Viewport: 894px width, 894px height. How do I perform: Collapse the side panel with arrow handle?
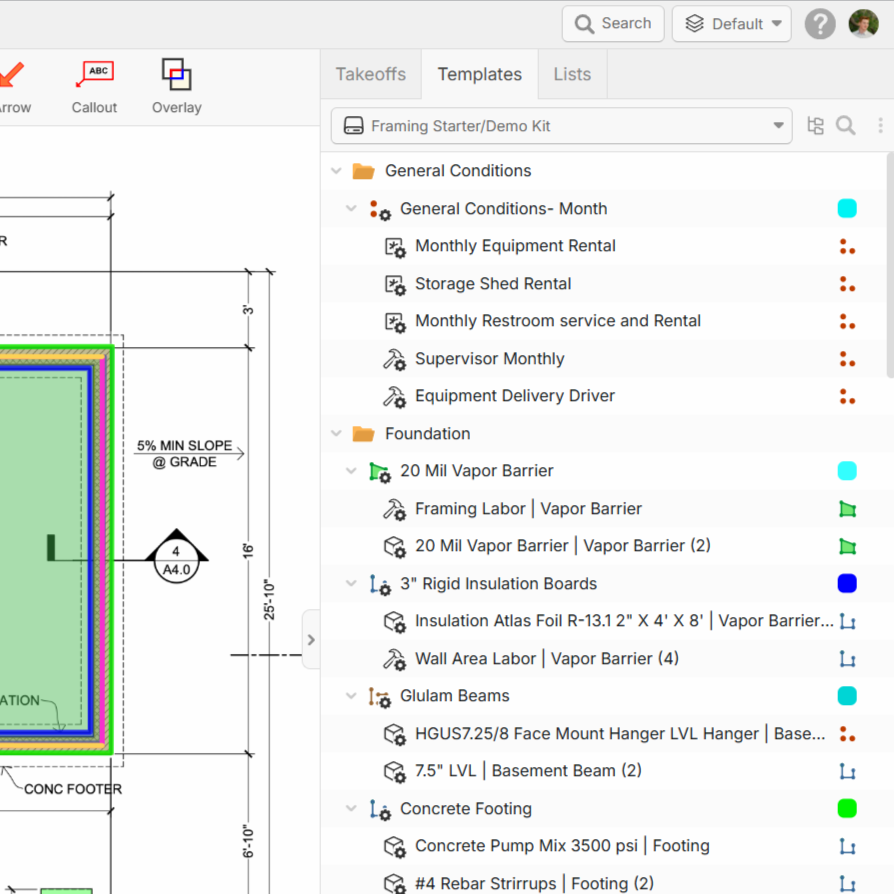coord(311,640)
